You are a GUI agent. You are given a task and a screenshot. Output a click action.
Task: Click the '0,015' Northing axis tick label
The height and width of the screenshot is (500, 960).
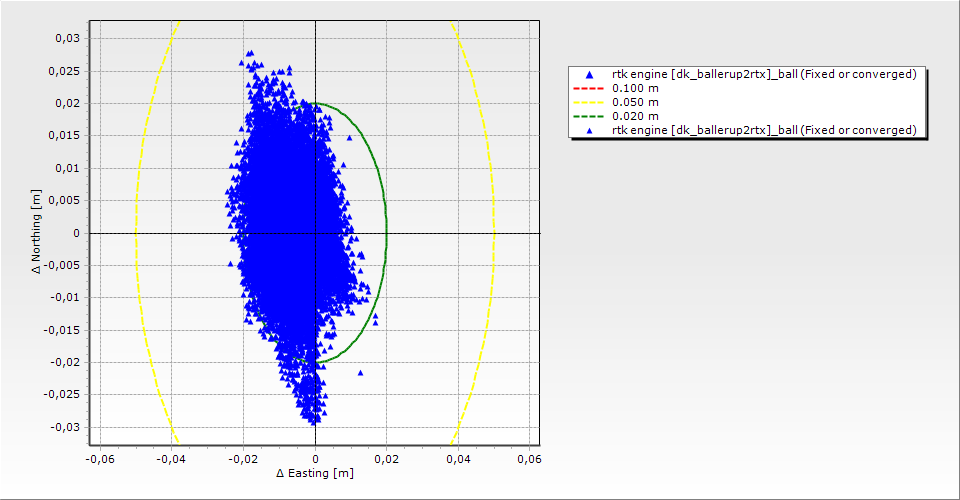coord(64,136)
